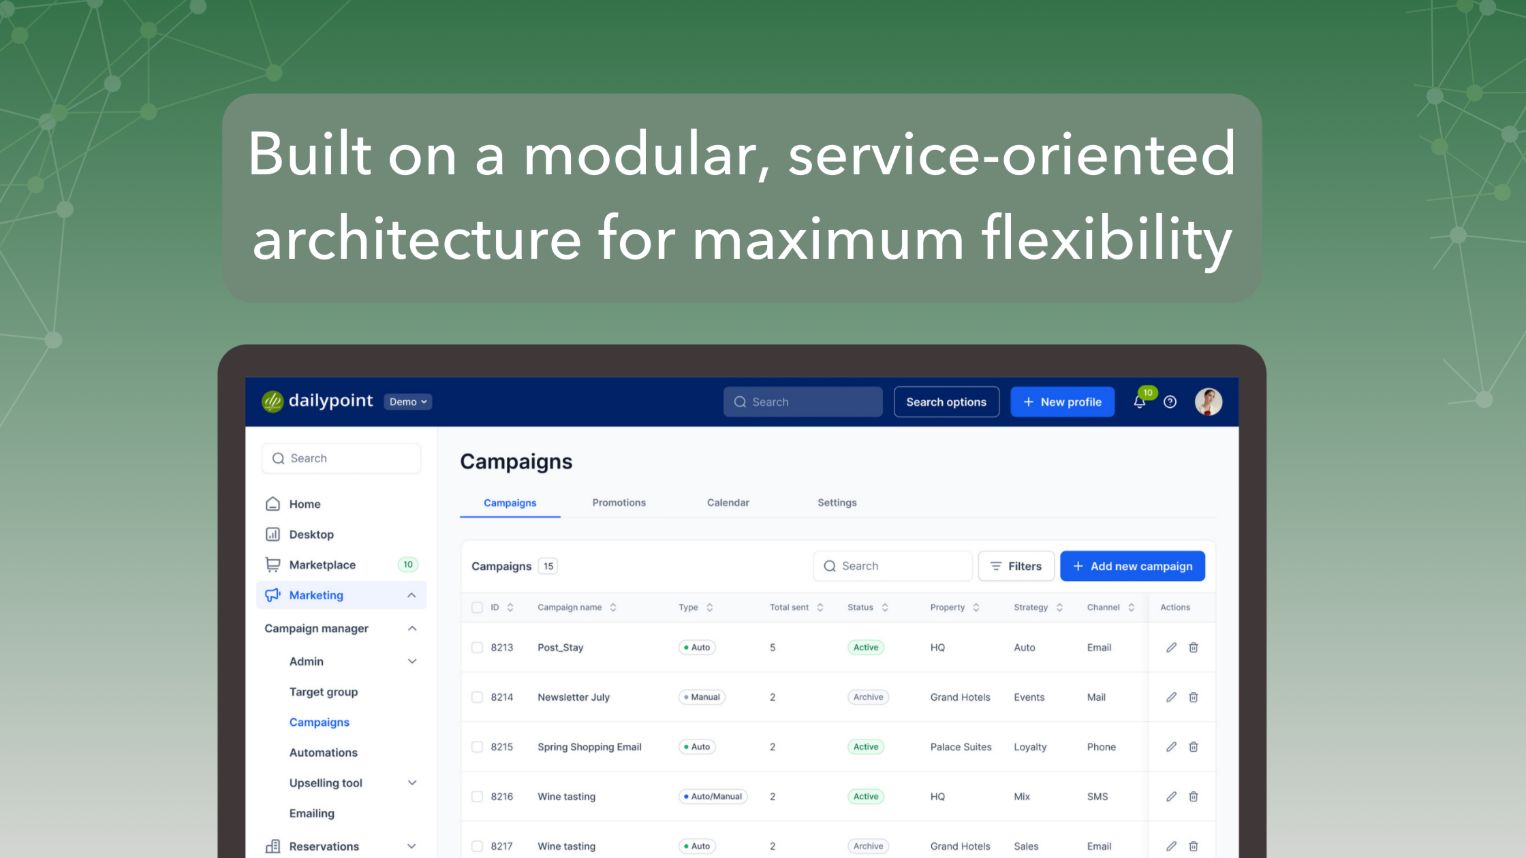The image size is (1526, 858).
Task: Edit campaign 8214 Newsletter July pencil icon
Action: click(x=1171, y=697)
